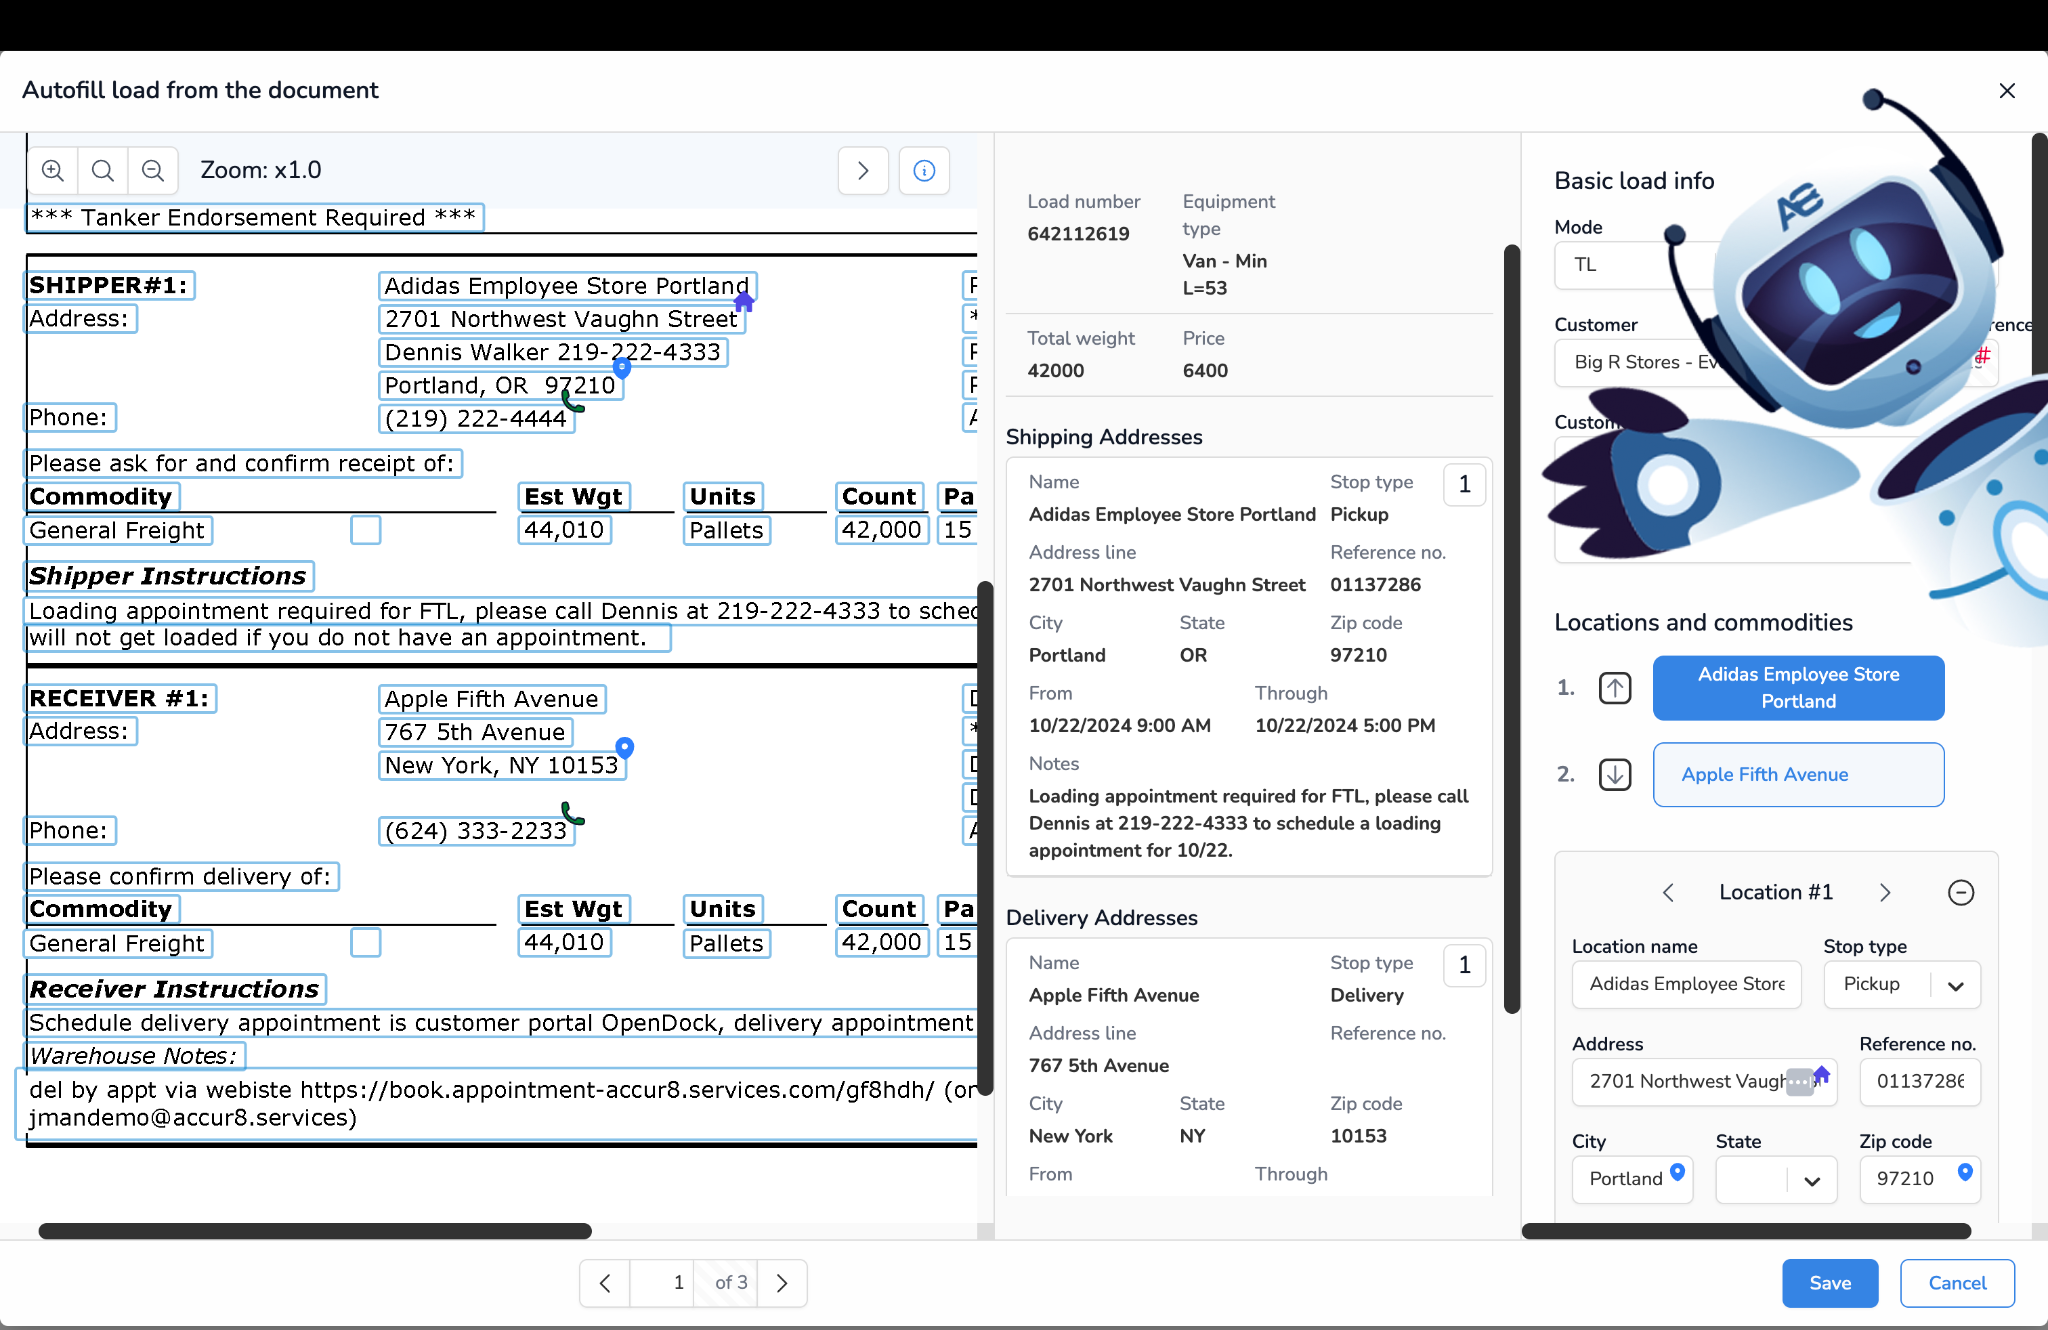Image resolution: width=2048 pixels, height=1330 pixels.
Task: Click the Zip code 97210 field
Action: pos(1920,1180)
